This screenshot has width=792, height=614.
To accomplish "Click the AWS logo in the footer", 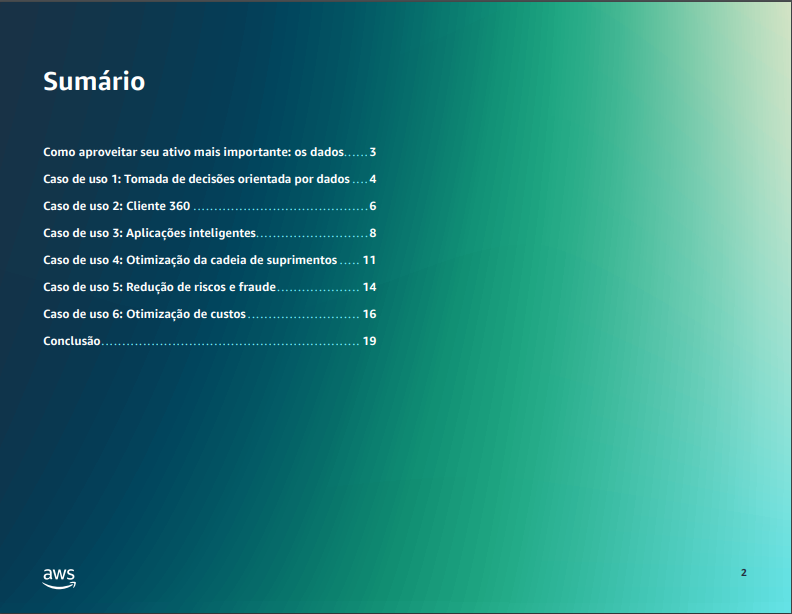I will [x=59, y=578].
